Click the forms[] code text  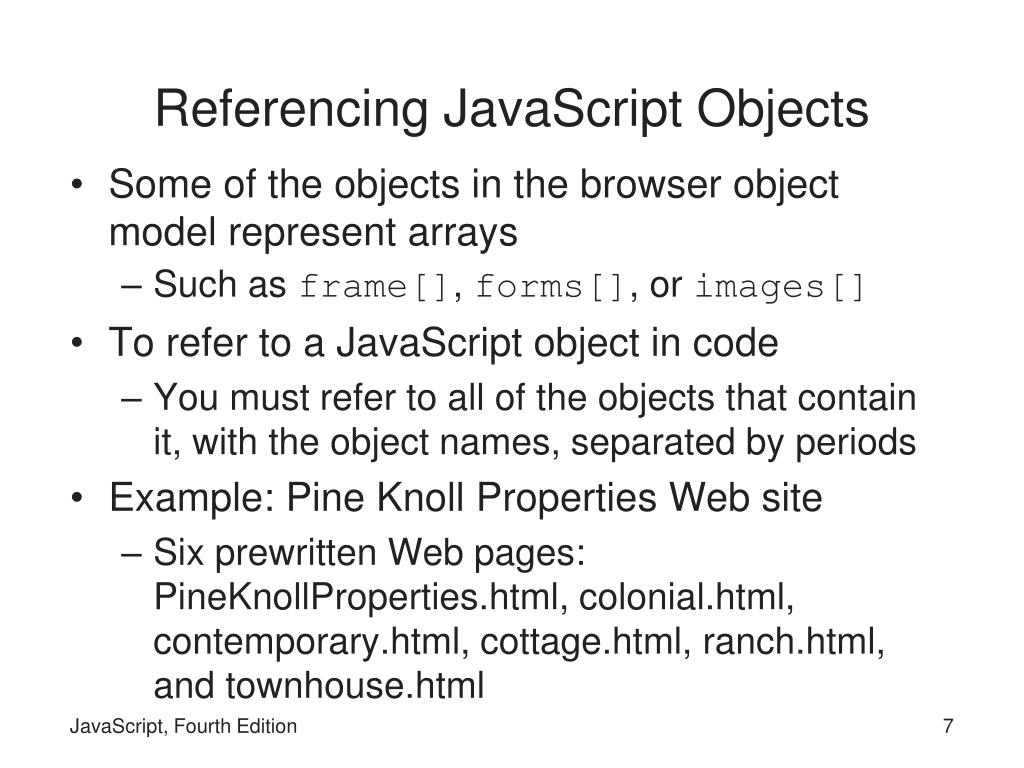[x=550, y=287]
